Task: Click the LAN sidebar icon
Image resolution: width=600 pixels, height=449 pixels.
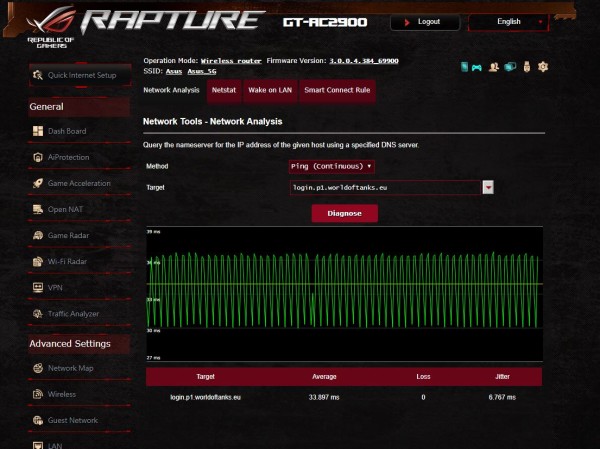Action: click(x=38, y=446)
